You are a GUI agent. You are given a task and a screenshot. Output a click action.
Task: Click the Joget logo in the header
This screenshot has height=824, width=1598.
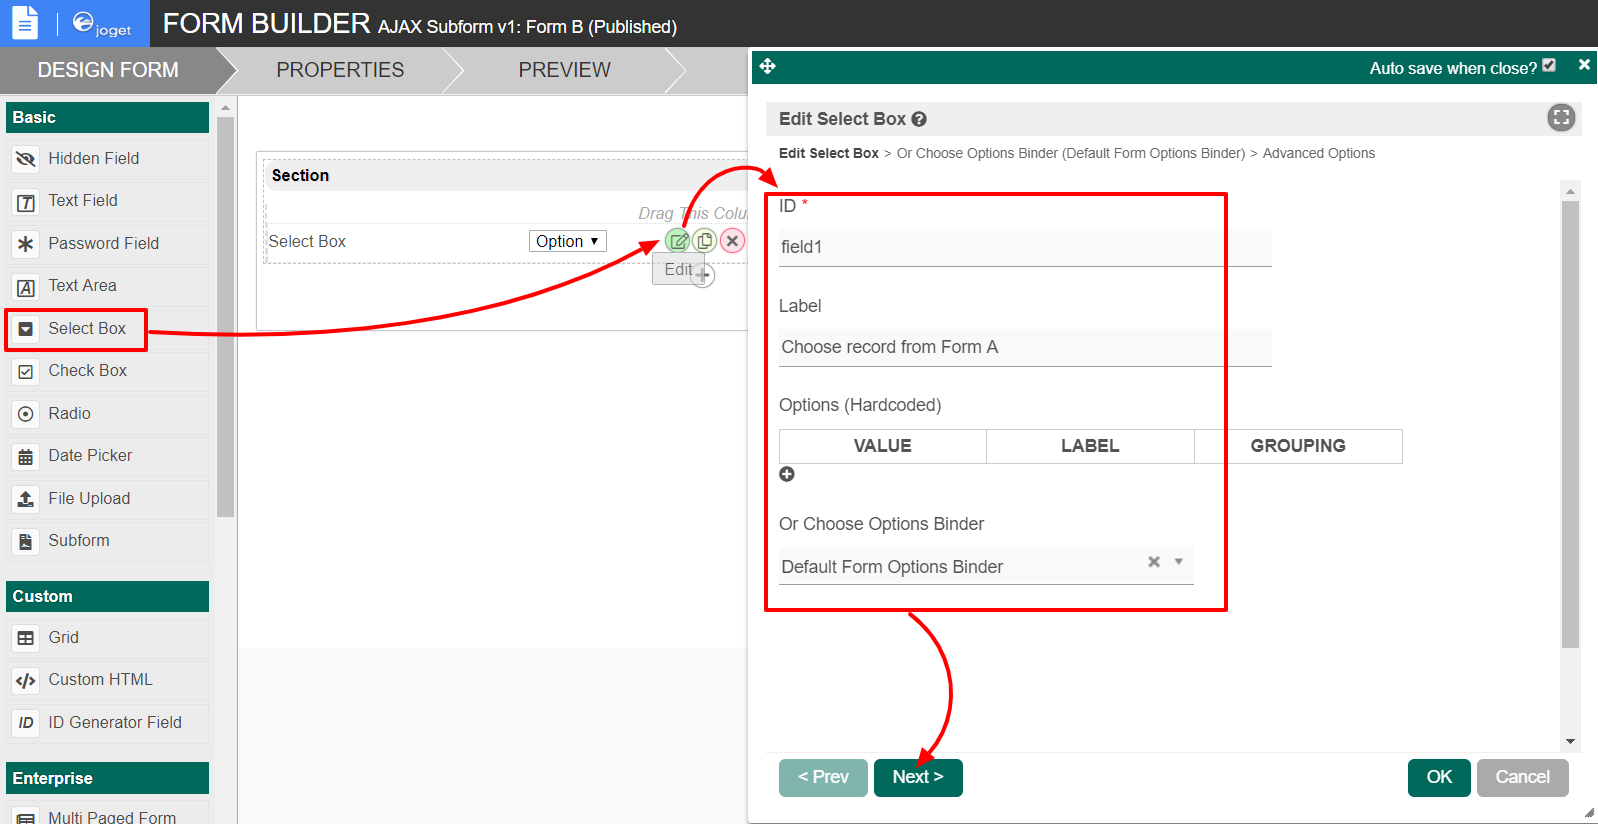(x=101, y=24)
